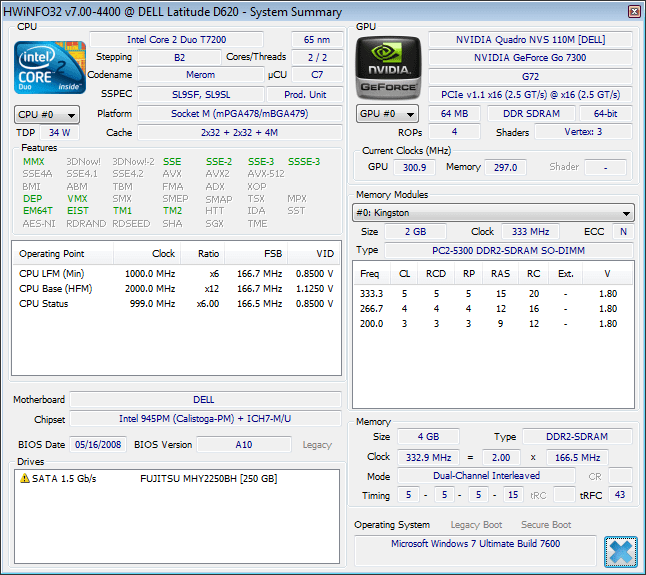Click the 4 GB total memory size field
Image resolution: width=646 pixels, height=575 pixels.
pos(428,437)
